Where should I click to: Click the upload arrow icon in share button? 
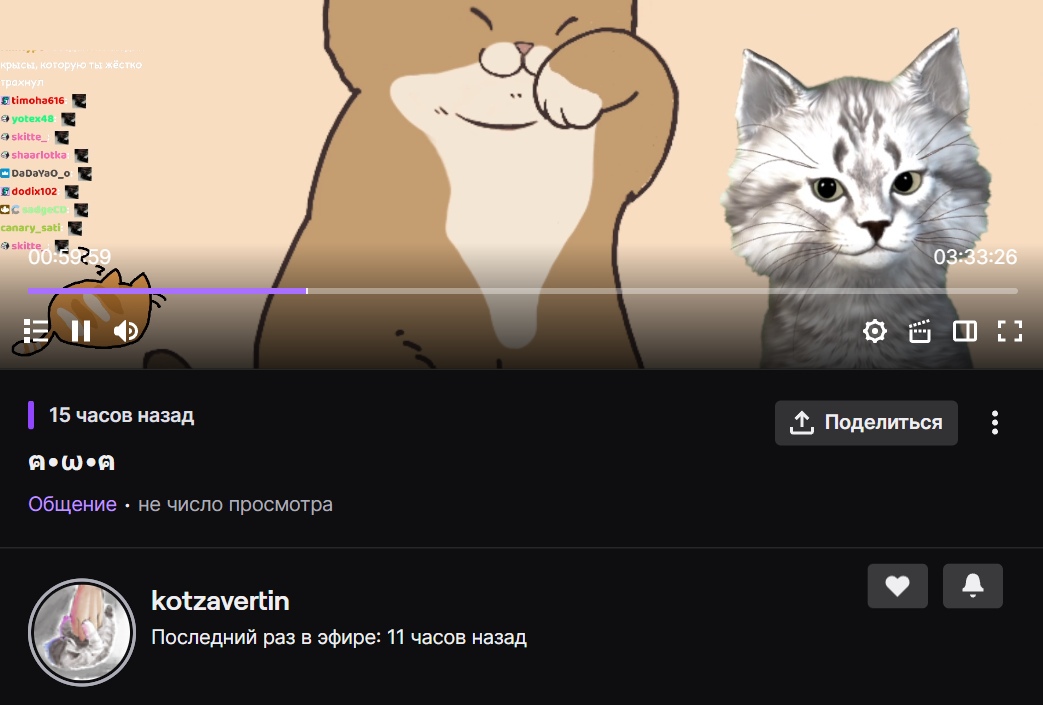[x=802, y=422]
